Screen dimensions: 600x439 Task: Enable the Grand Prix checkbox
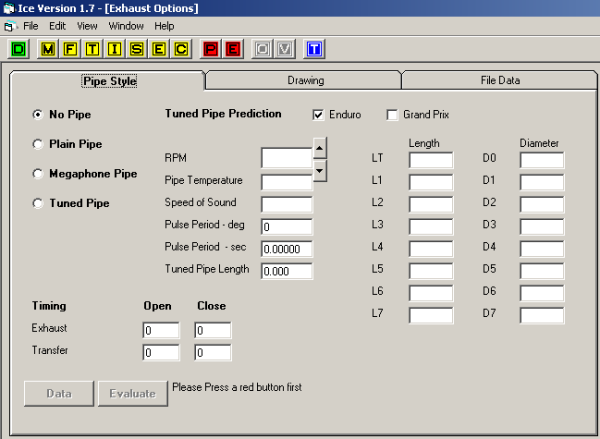tap(392, 115)
